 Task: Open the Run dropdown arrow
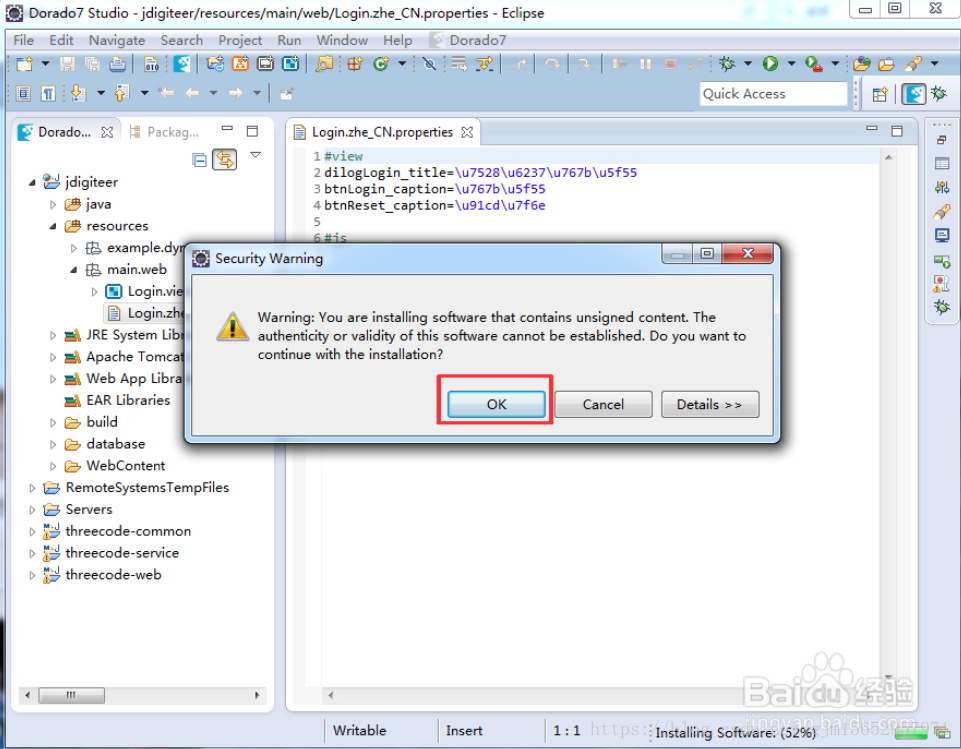pyautogui.click(x=791, y=64)
